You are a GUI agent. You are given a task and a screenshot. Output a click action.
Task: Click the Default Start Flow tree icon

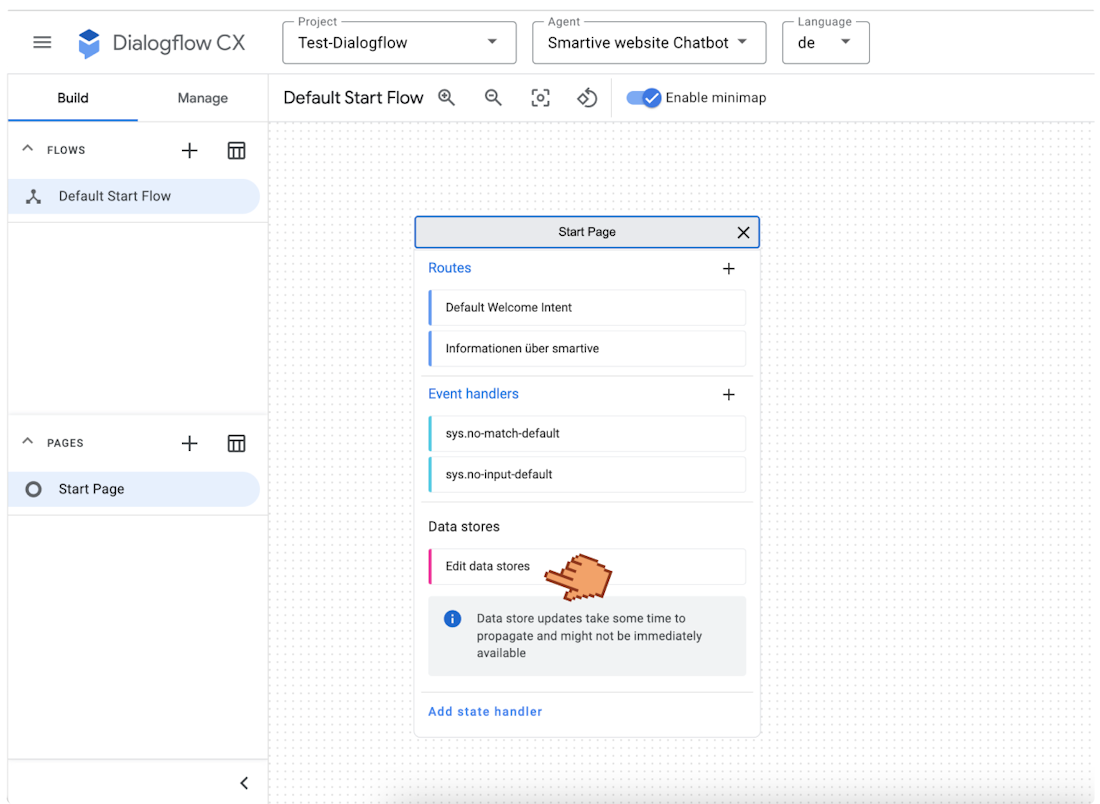click(33, 196)
